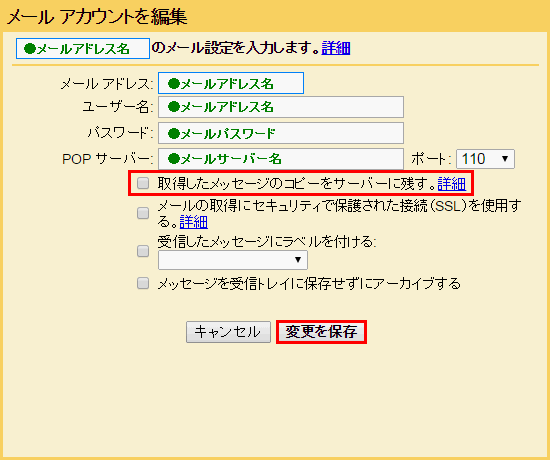Check 取得したメッセージのコピーをサーバーに残す box
The height and width of the screenshot is (460, 550).
coord(143,183)
